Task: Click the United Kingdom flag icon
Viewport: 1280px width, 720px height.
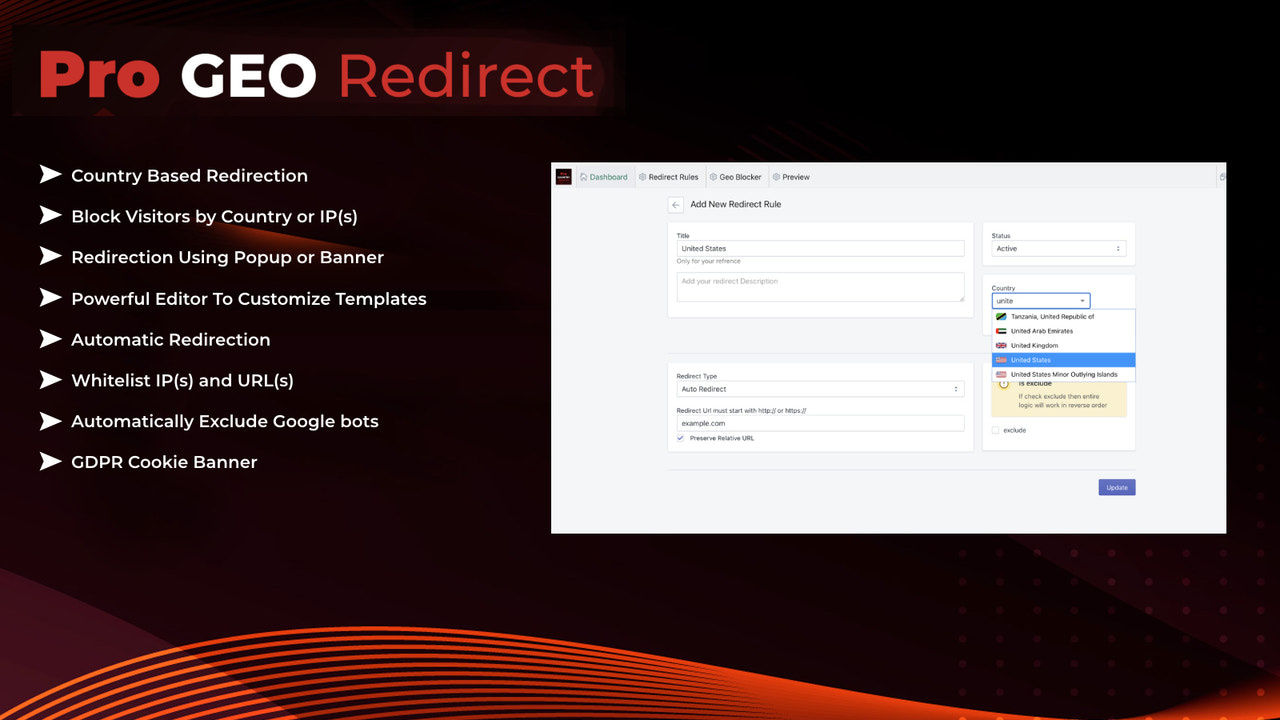Action: coord(1000,344)
